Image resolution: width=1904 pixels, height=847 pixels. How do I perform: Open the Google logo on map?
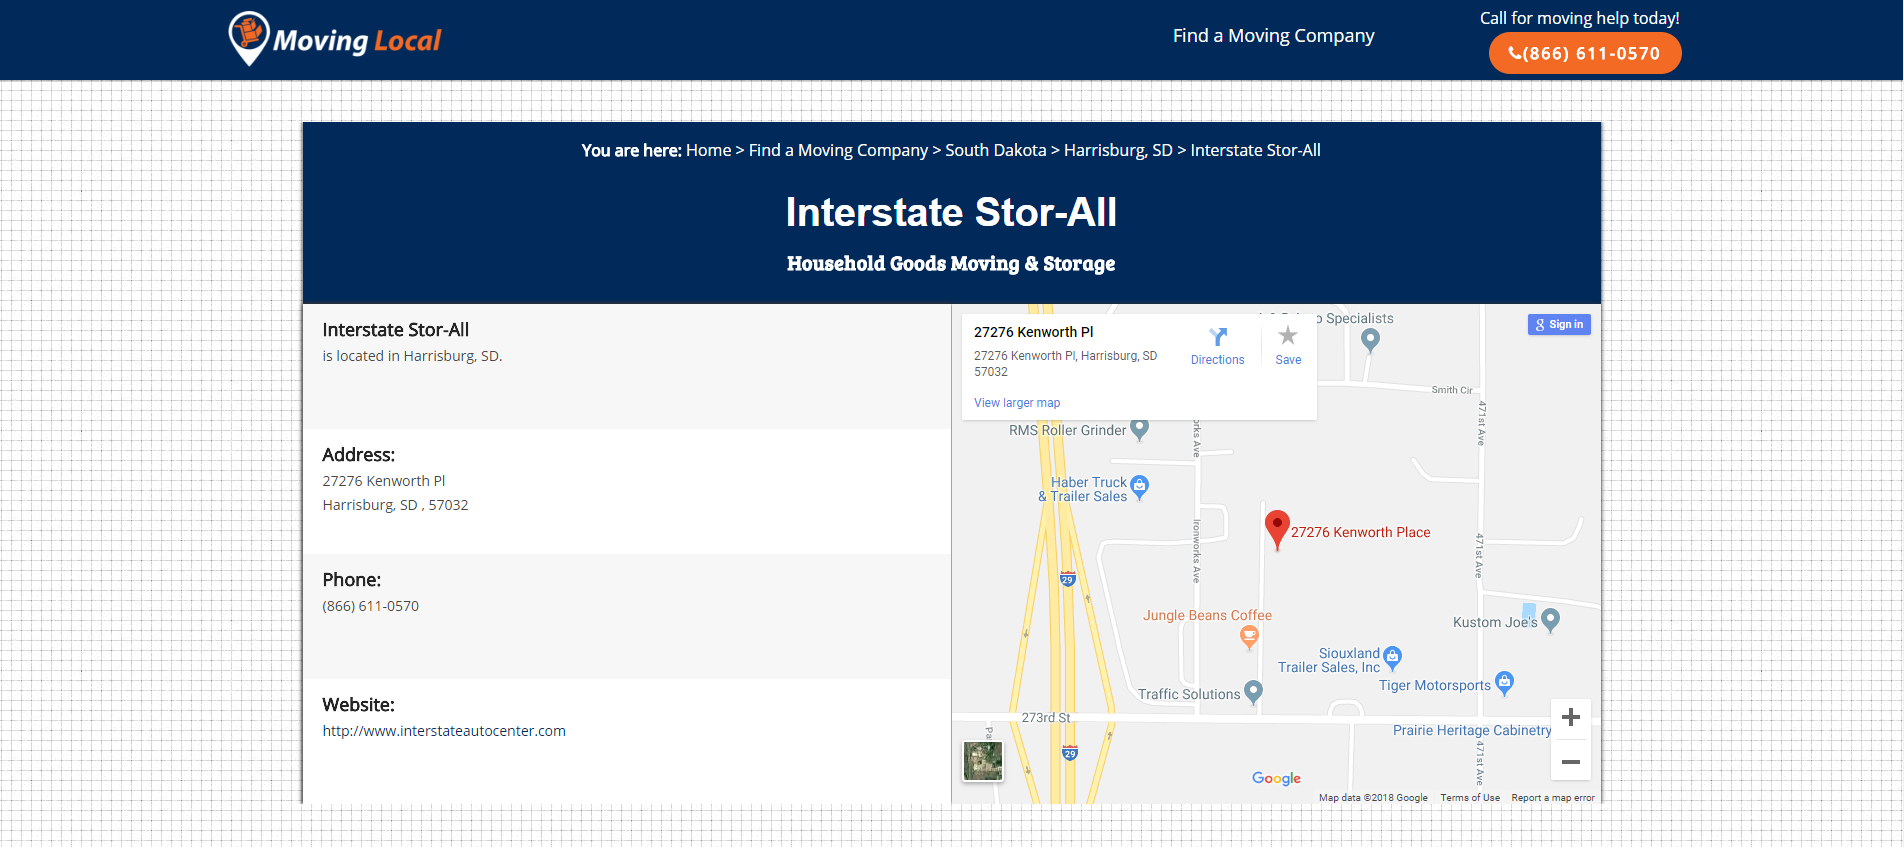coord(1276,778)
